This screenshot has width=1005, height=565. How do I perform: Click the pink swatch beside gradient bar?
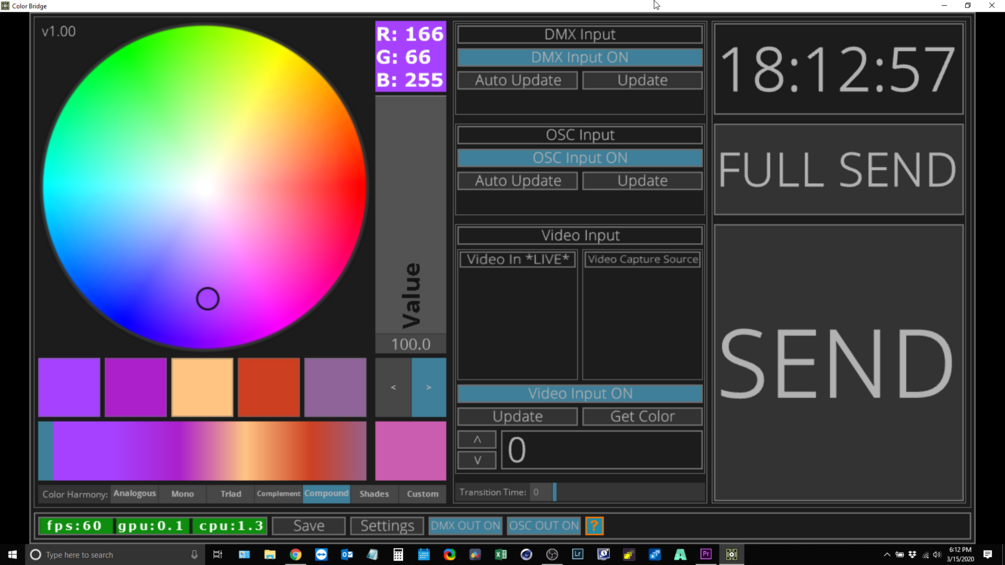(x=411, y=450)
